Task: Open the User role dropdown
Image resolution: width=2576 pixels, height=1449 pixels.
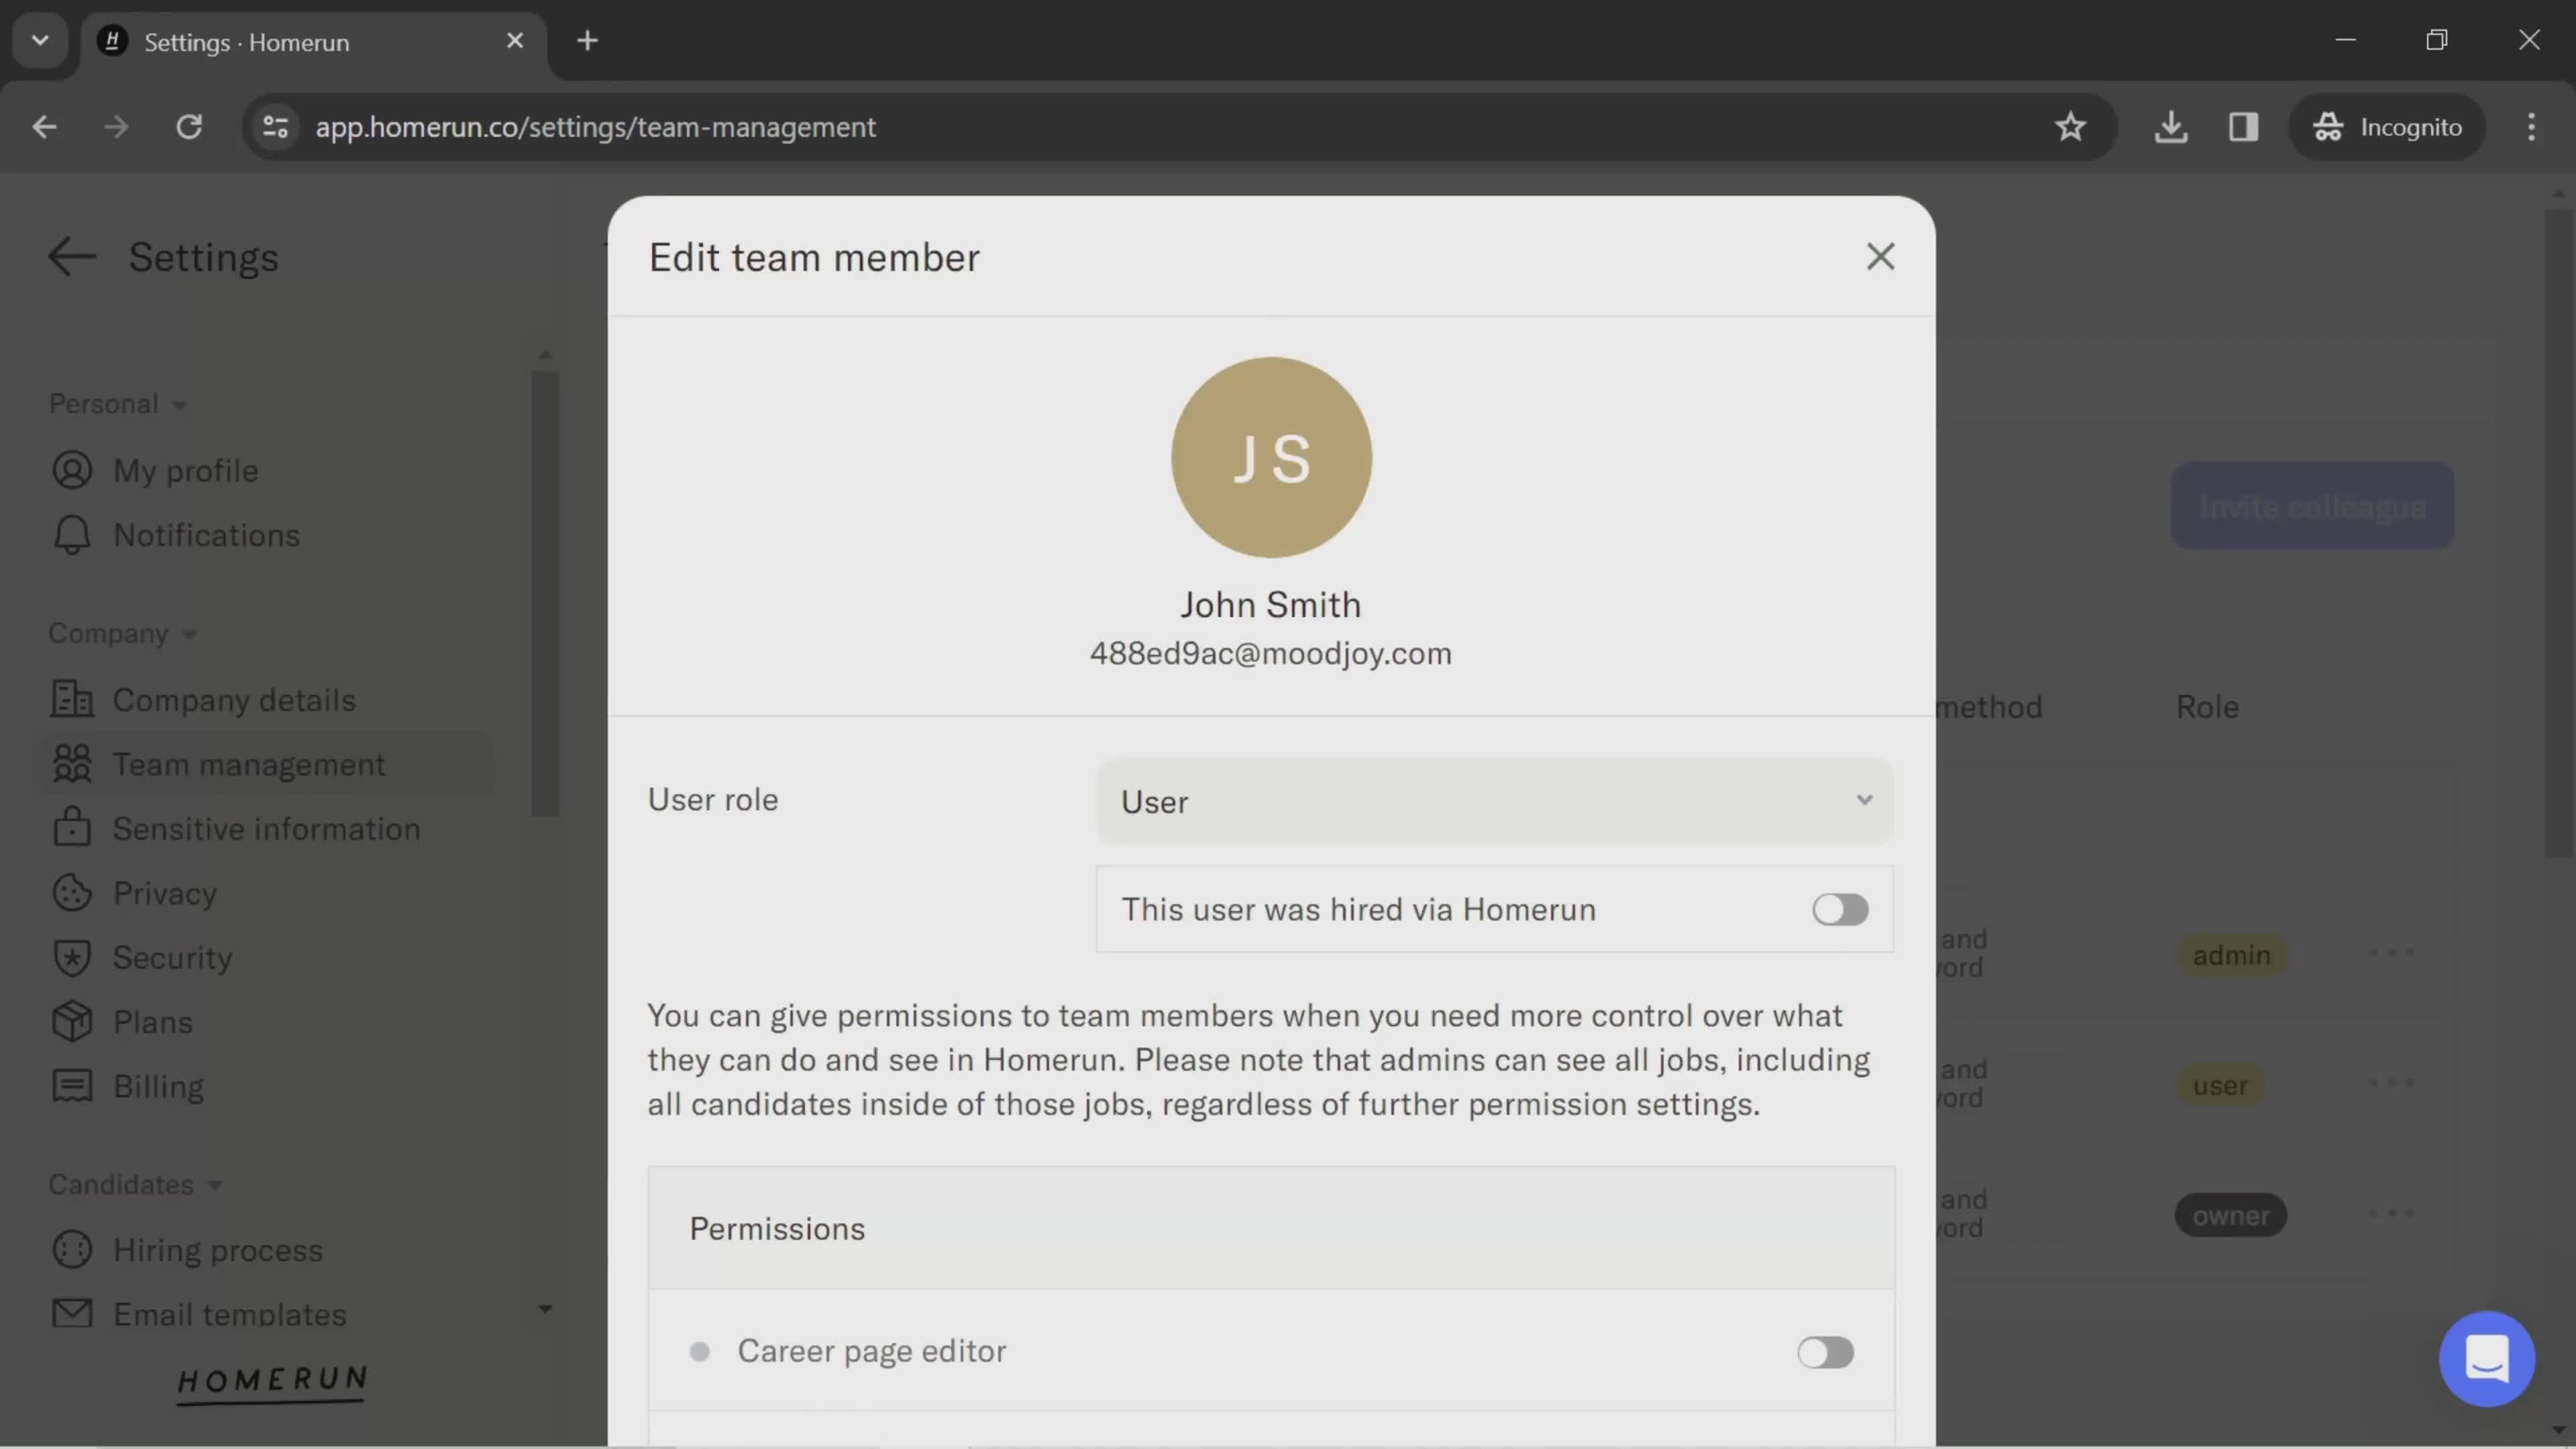Action: coord(1495,801)
